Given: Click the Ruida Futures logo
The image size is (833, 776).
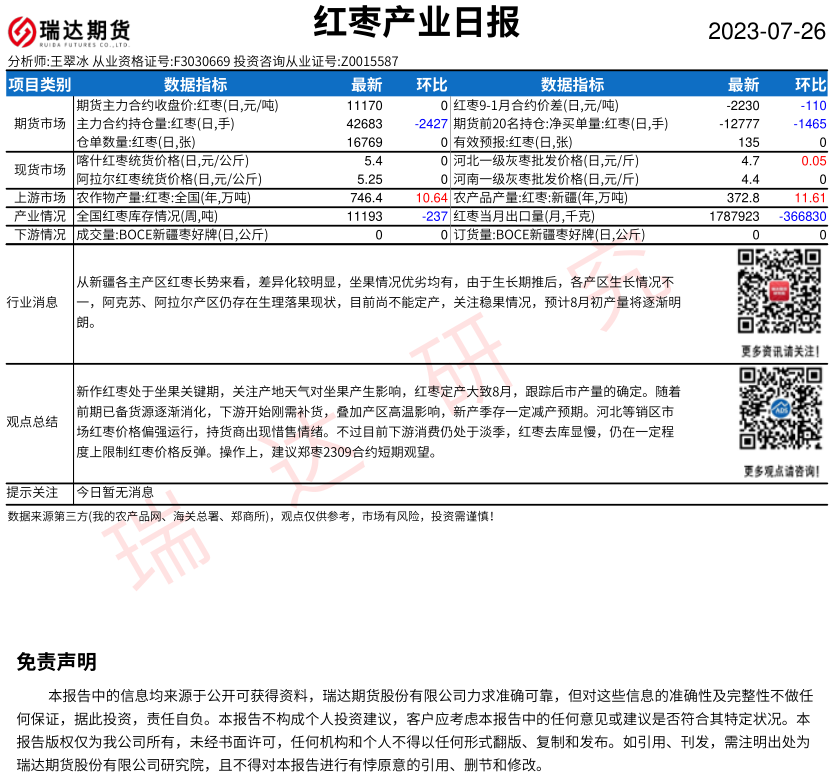Looking at the screenshot, I should coord(69,33).
